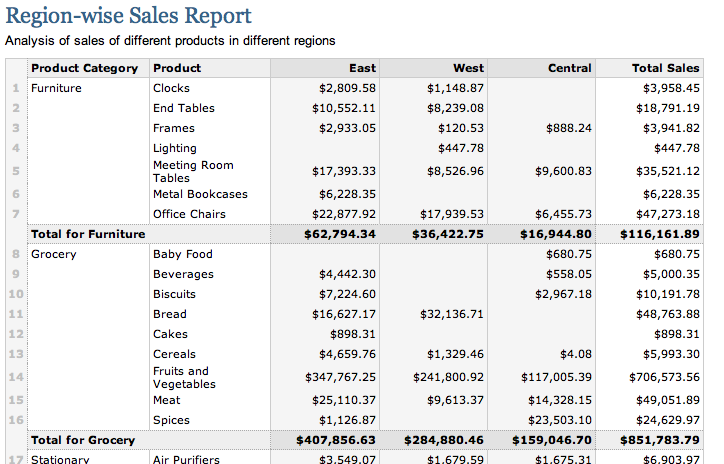
Task: Select the Product Category column header
Action: [x=84, y=68]
